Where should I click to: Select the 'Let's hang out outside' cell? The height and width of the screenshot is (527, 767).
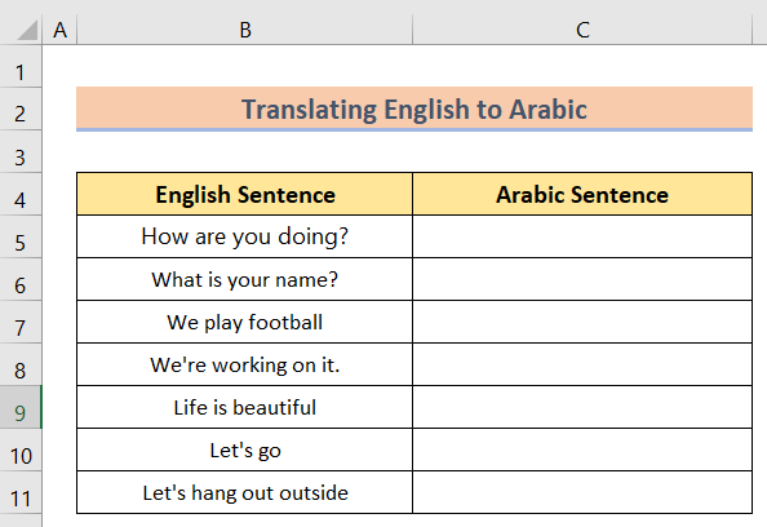click(245, 492)
